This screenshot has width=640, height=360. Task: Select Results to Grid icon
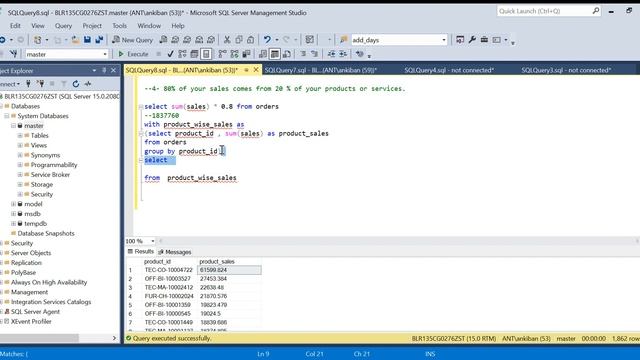point(275,54)
